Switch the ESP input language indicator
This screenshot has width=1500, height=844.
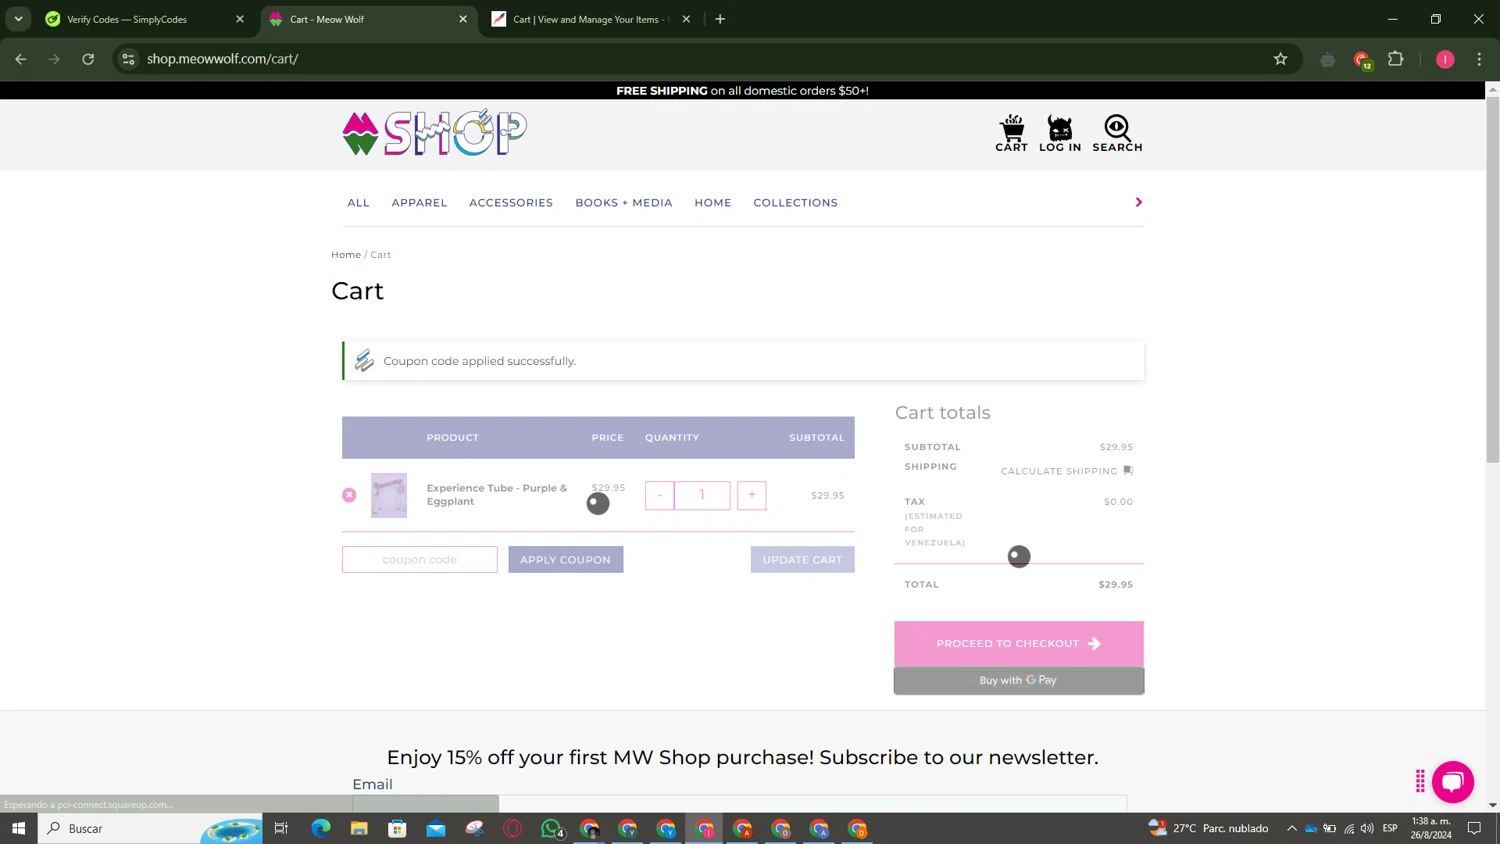point(1390,828)
